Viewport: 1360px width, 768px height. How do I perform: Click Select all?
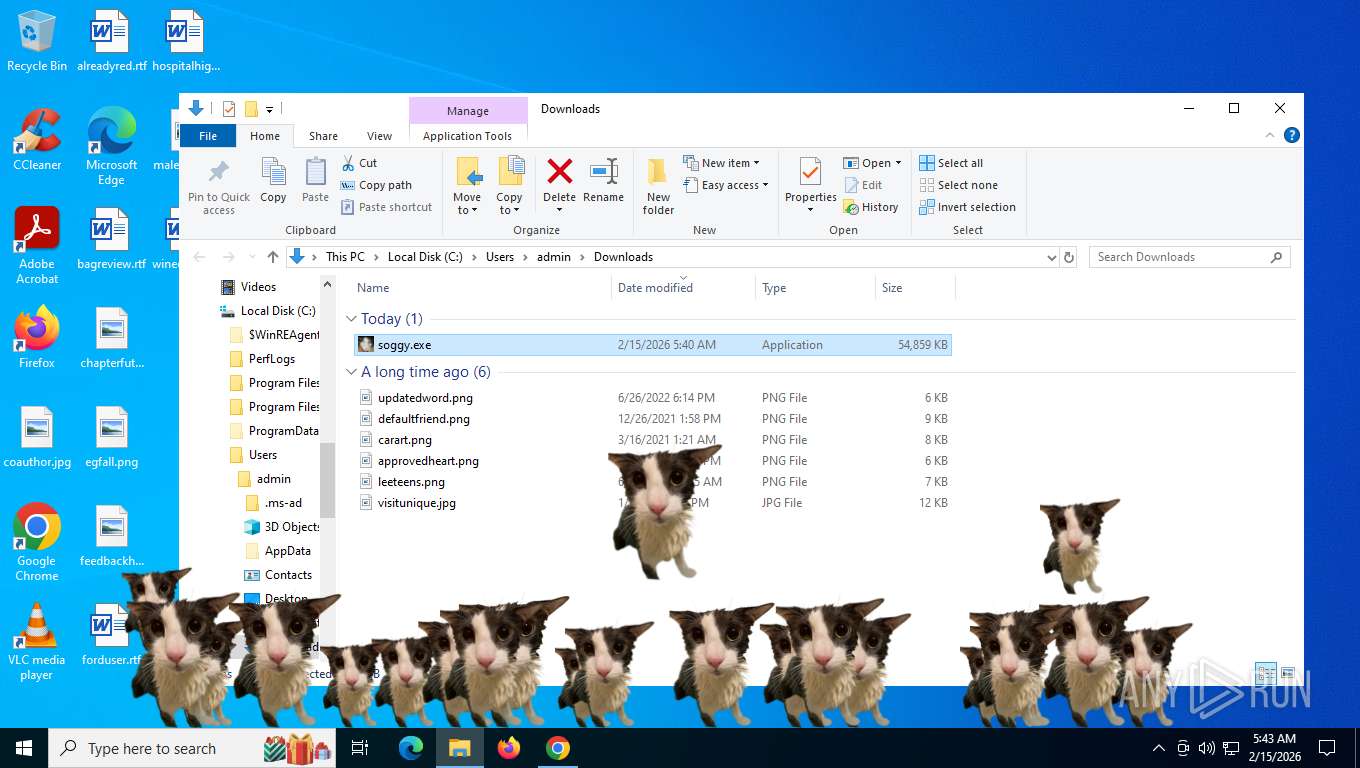[951, 163]
